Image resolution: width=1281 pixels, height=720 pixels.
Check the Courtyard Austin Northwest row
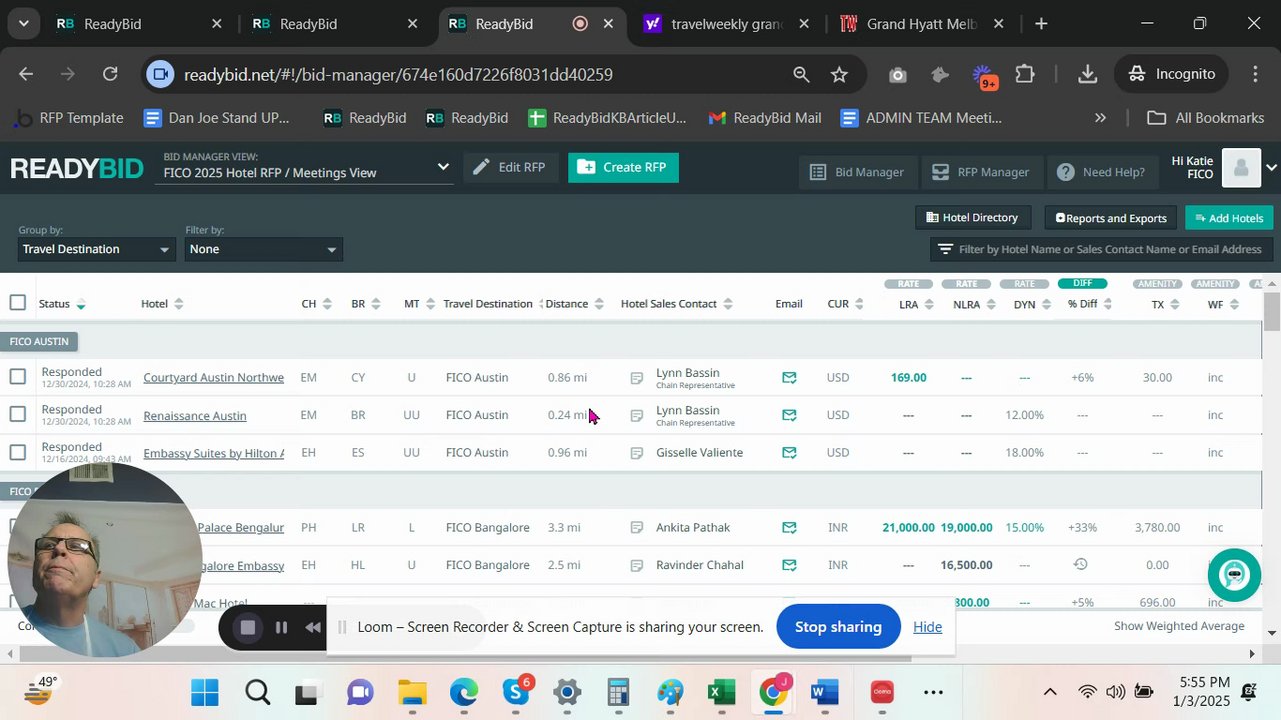coord(17,377)
